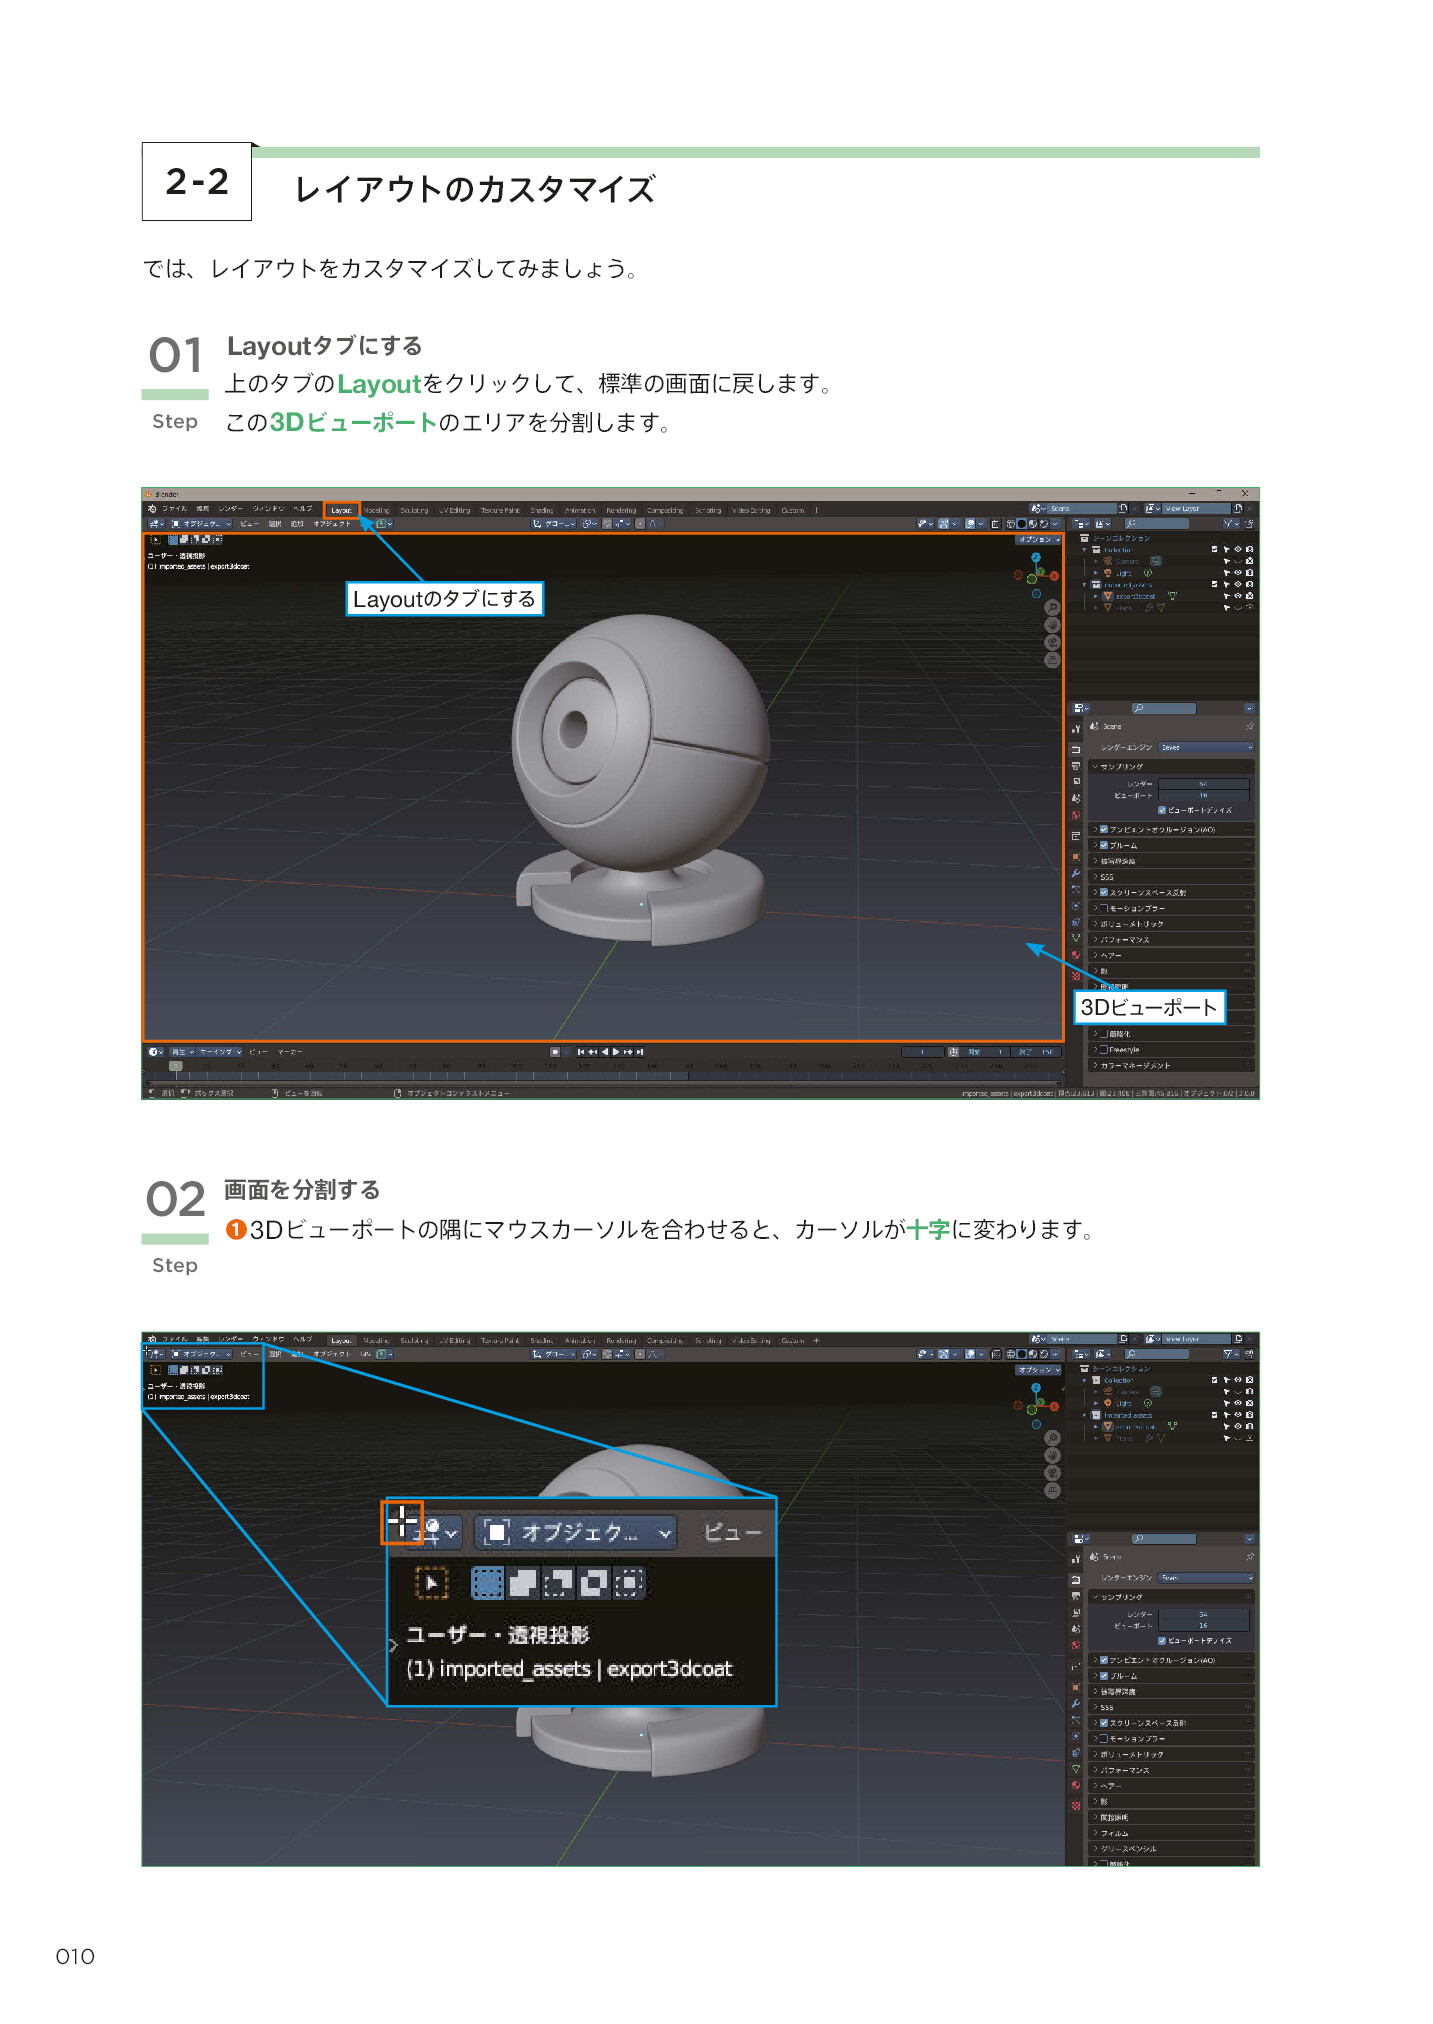1433x2024 pixels.
Task: Open the Tool properties tab icon in Step 01
Action: pos(1076,729)
